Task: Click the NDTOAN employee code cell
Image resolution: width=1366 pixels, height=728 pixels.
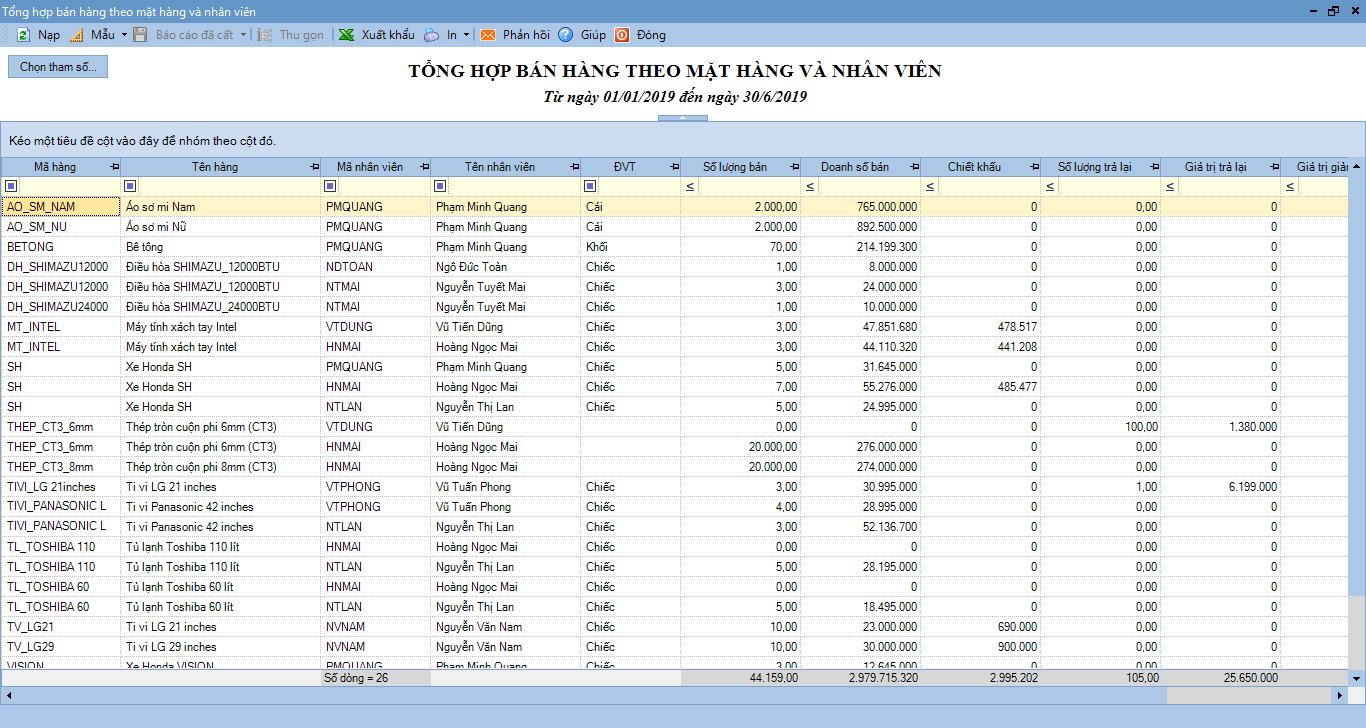Action: pos(376,267)
